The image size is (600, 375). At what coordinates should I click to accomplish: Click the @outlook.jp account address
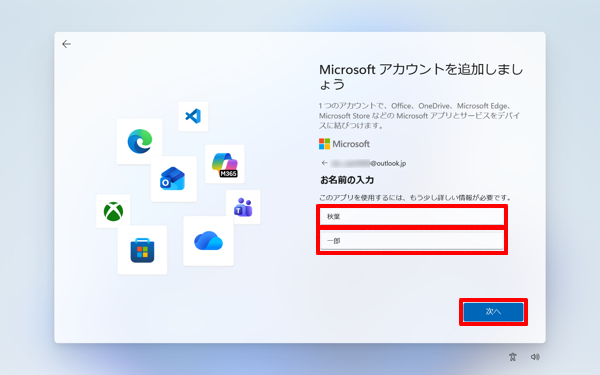(368, 163)
